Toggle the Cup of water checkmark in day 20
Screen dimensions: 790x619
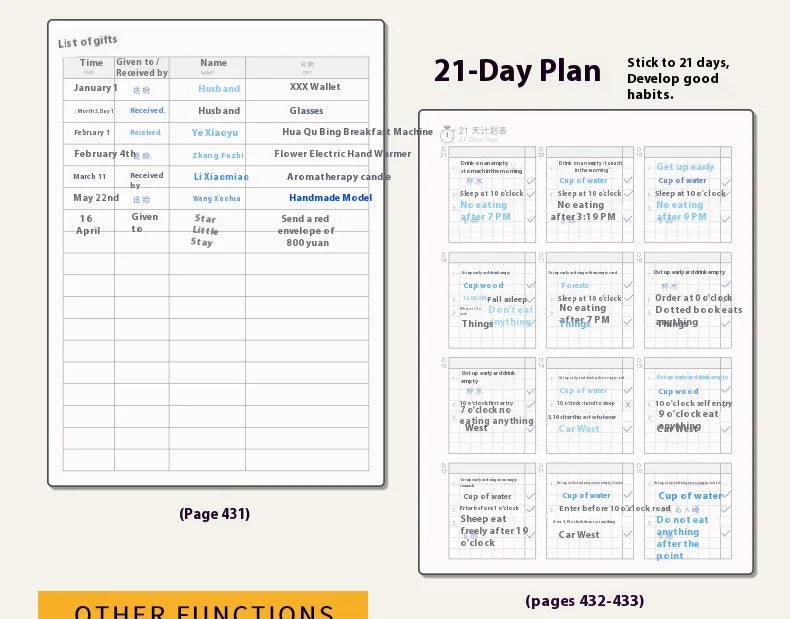coord(628,180)
